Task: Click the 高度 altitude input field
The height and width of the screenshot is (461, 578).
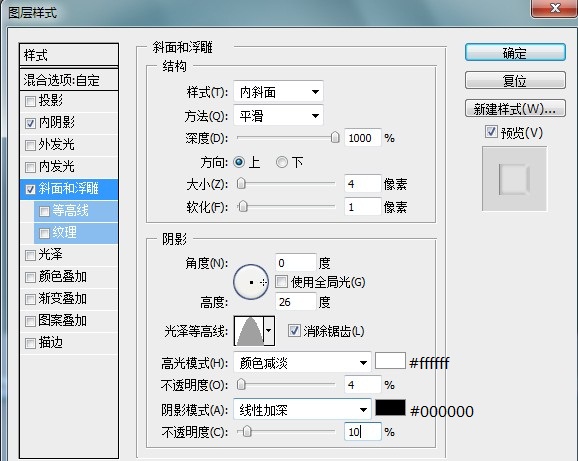Action: pyautogui.click(x=296, y=302)
